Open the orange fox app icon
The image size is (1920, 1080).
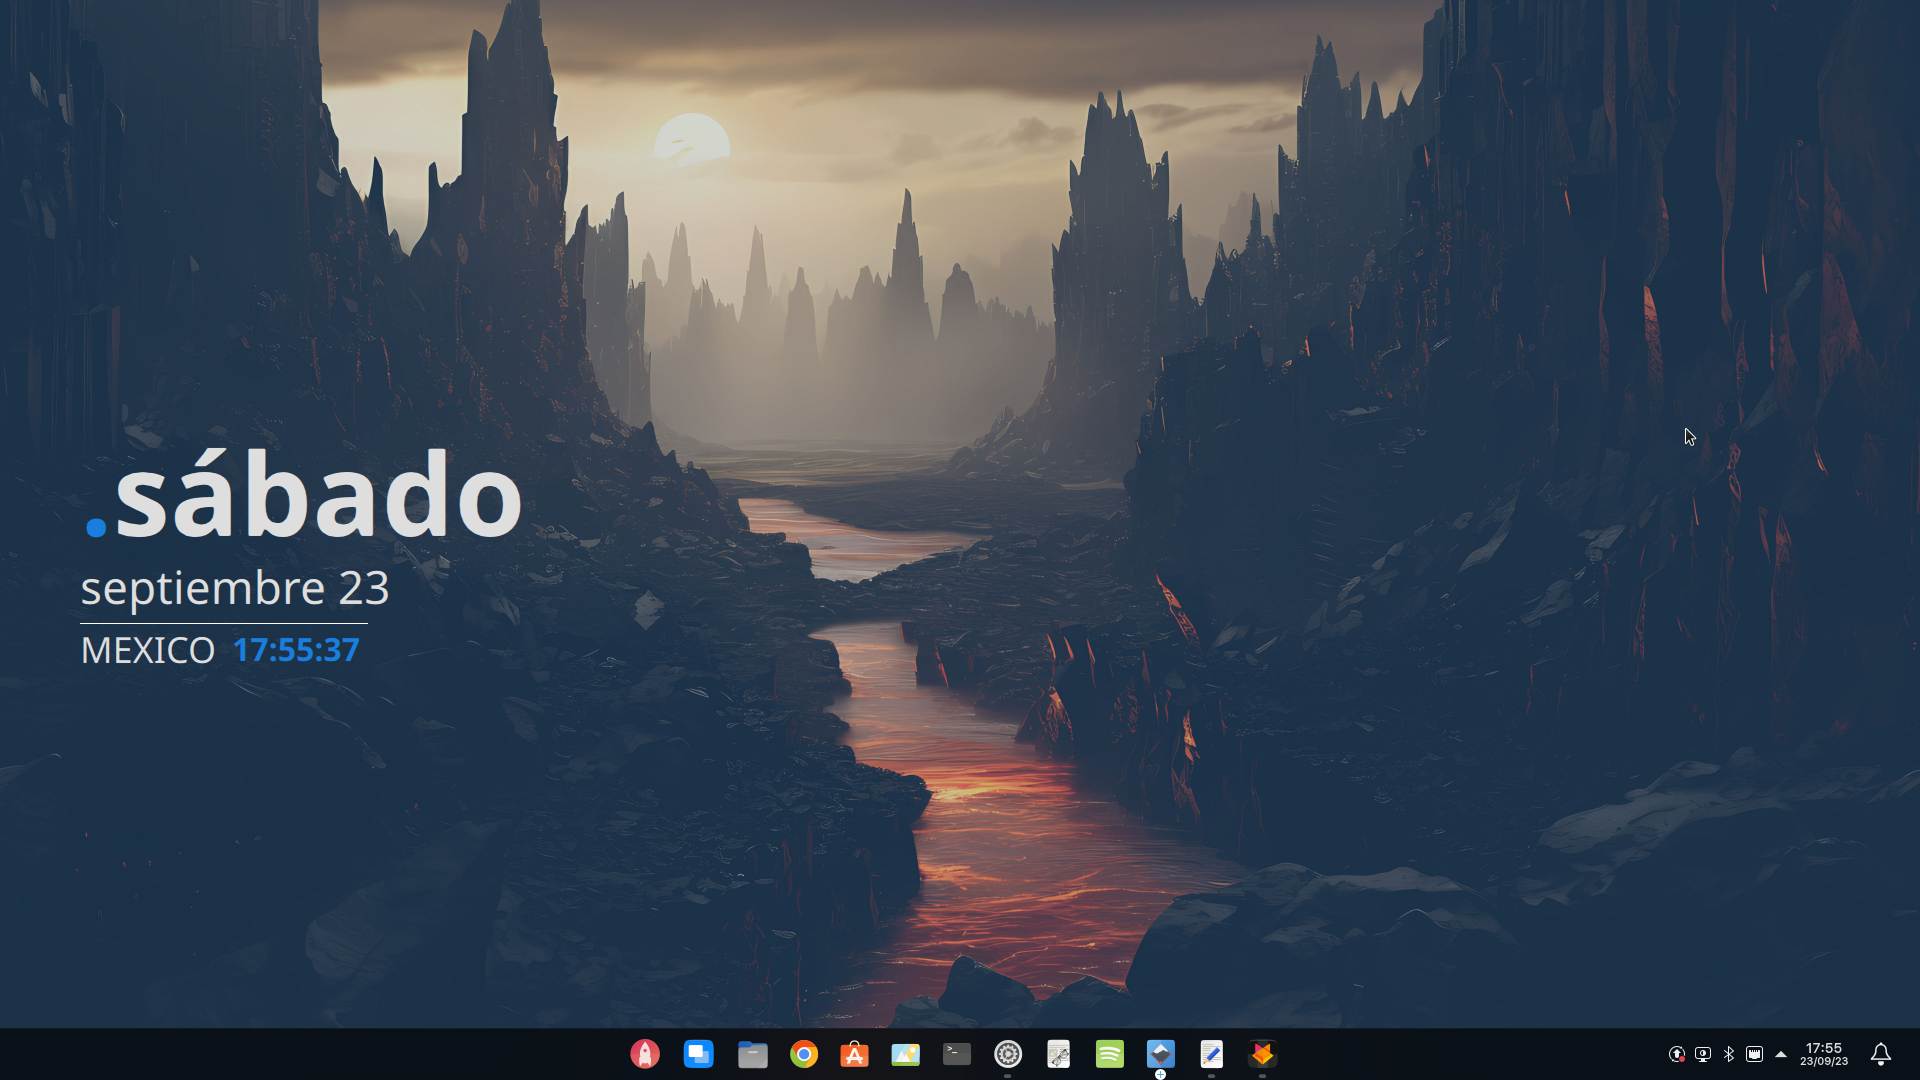(x=1262, y=1054)
